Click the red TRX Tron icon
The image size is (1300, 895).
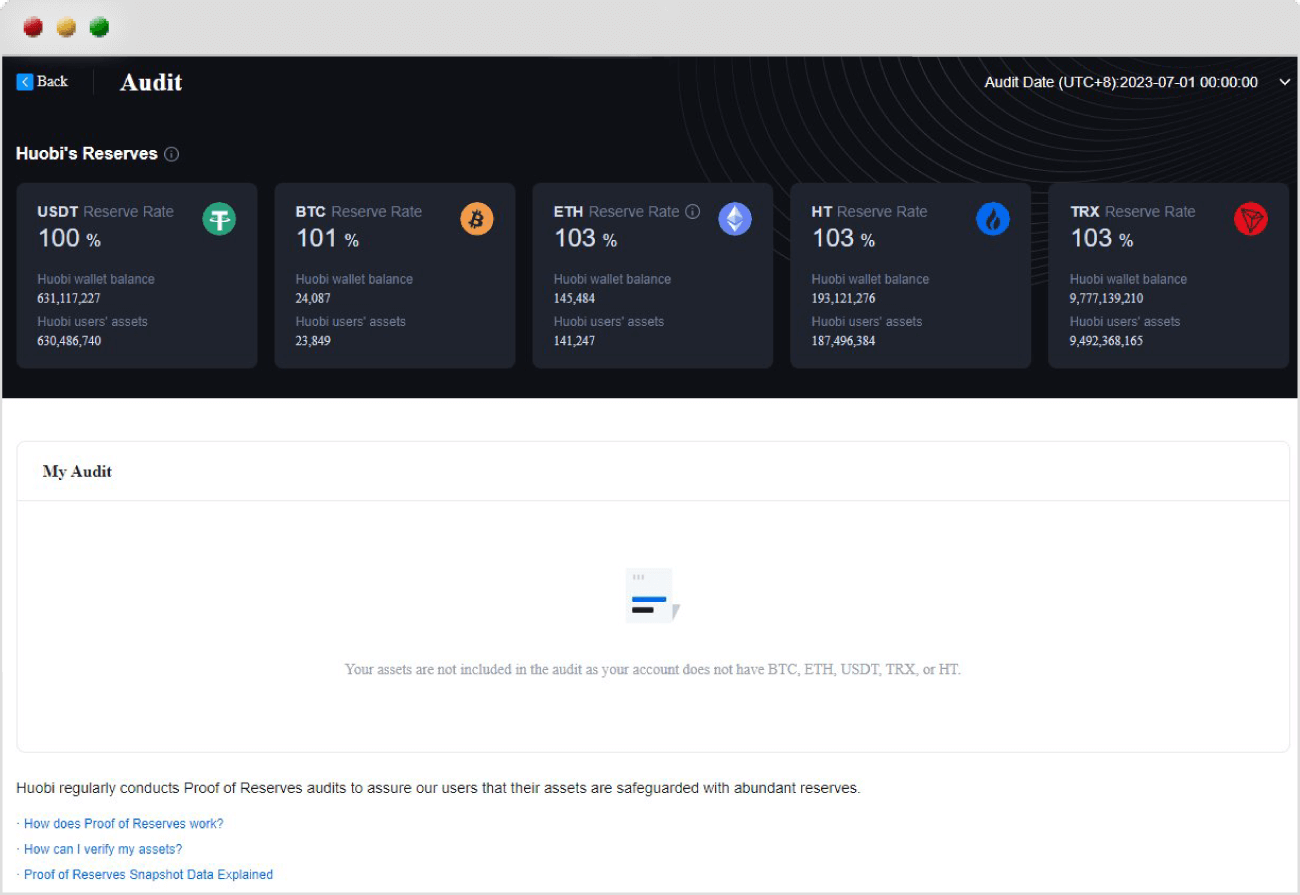point(1251,219)
